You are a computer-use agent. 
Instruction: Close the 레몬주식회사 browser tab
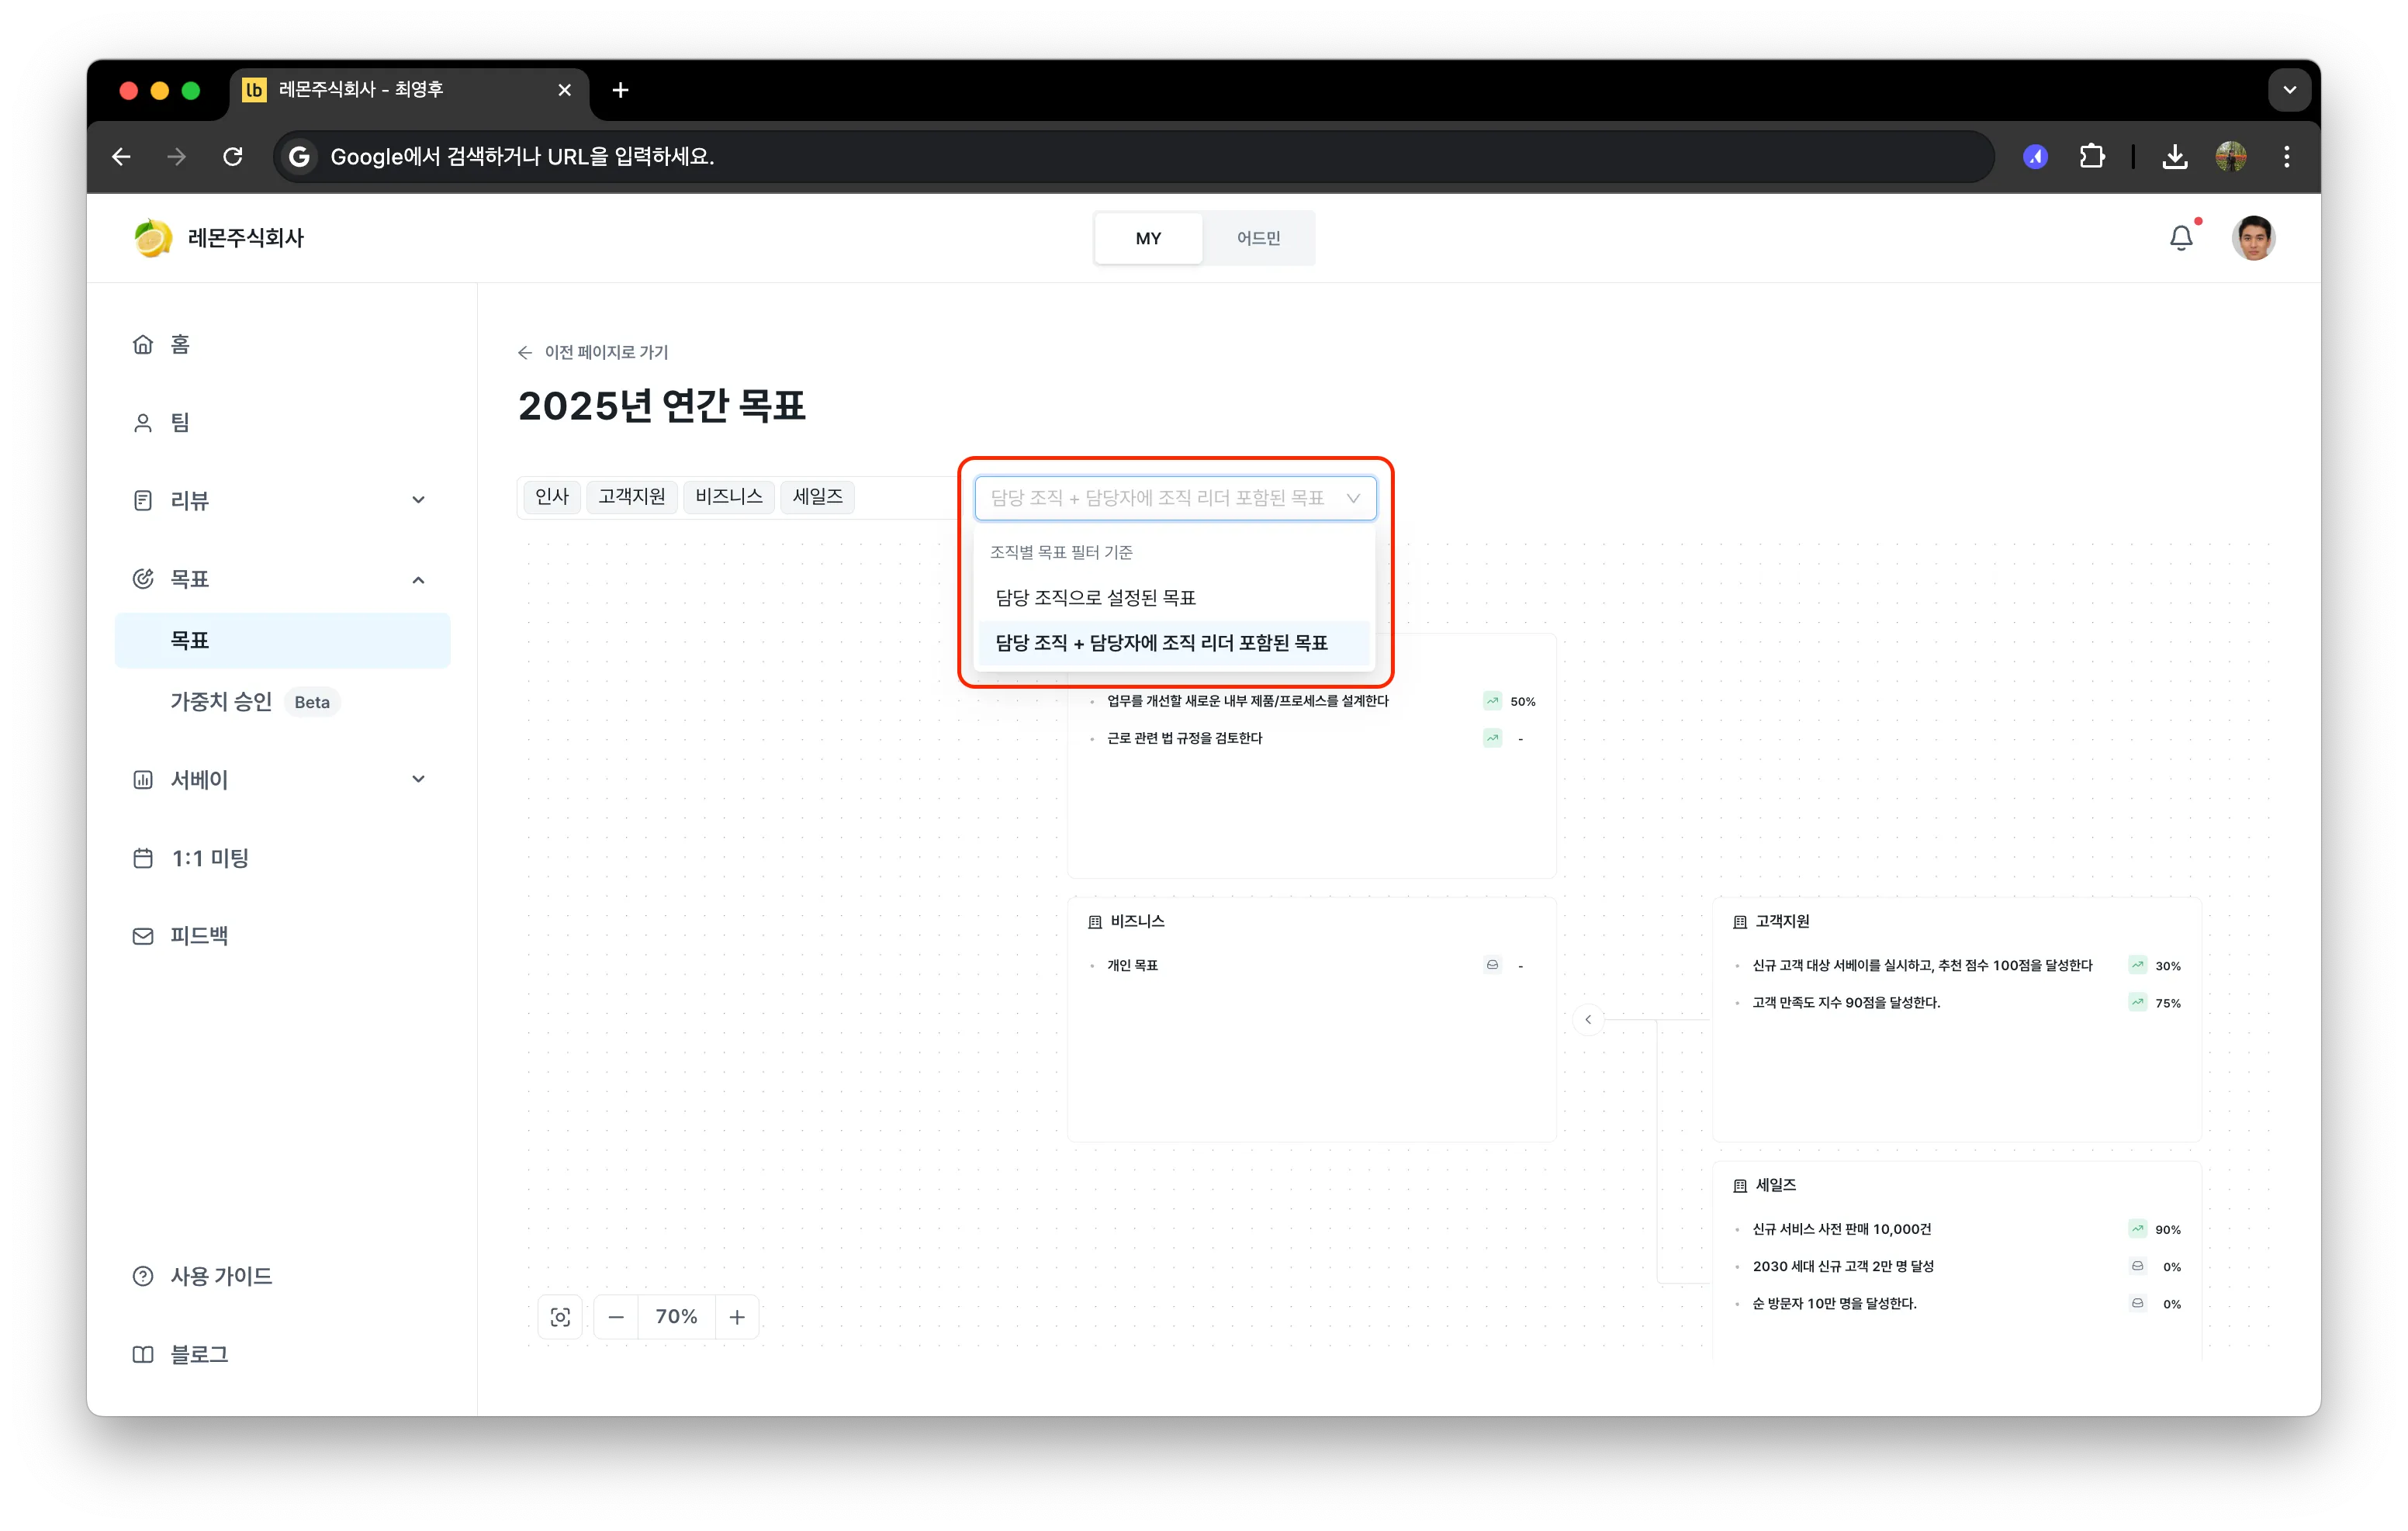point(565,90)
